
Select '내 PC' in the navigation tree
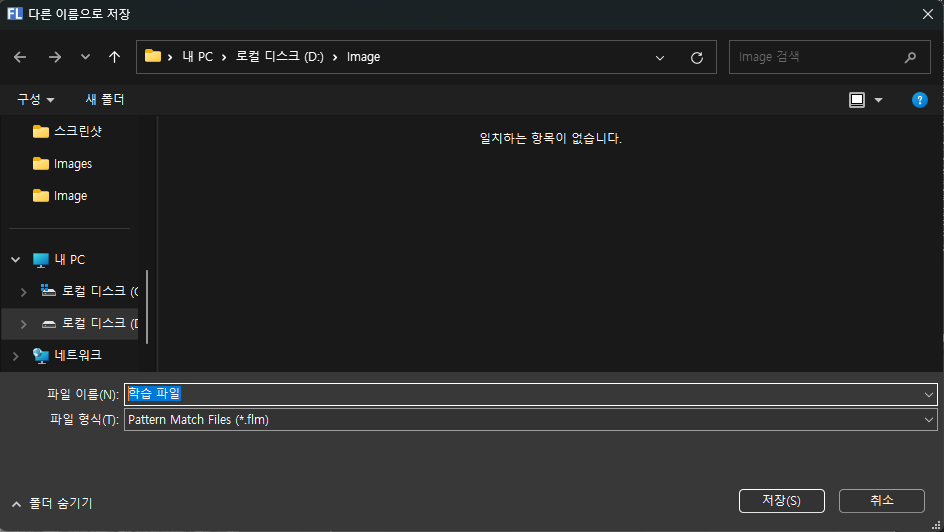coord(59,259)
